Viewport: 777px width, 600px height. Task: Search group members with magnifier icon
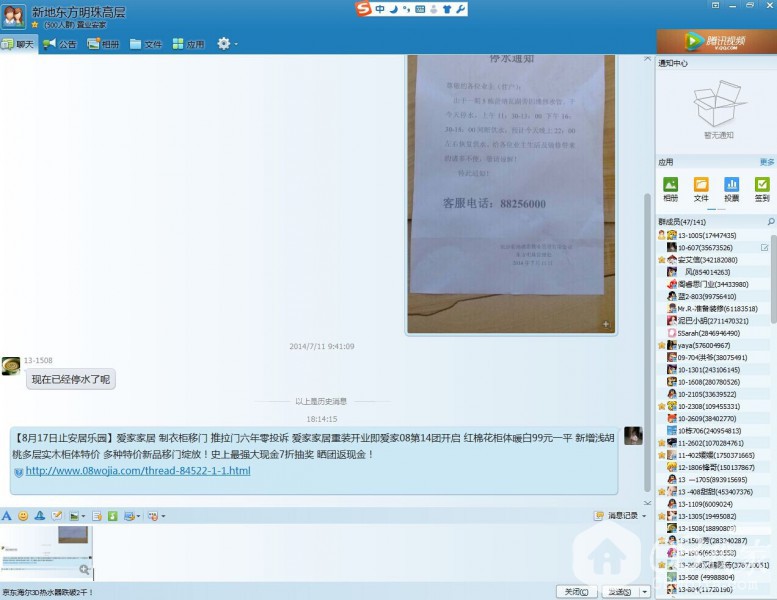pos(770,222)
